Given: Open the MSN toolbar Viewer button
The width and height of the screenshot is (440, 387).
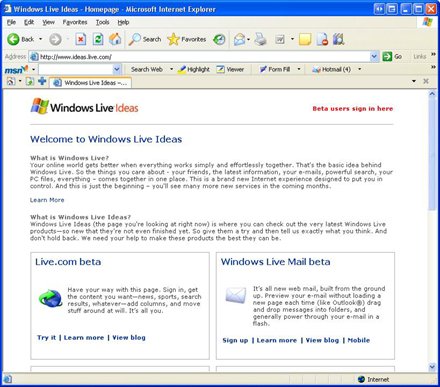Looking at the screenshot, I should pos(230,69).
